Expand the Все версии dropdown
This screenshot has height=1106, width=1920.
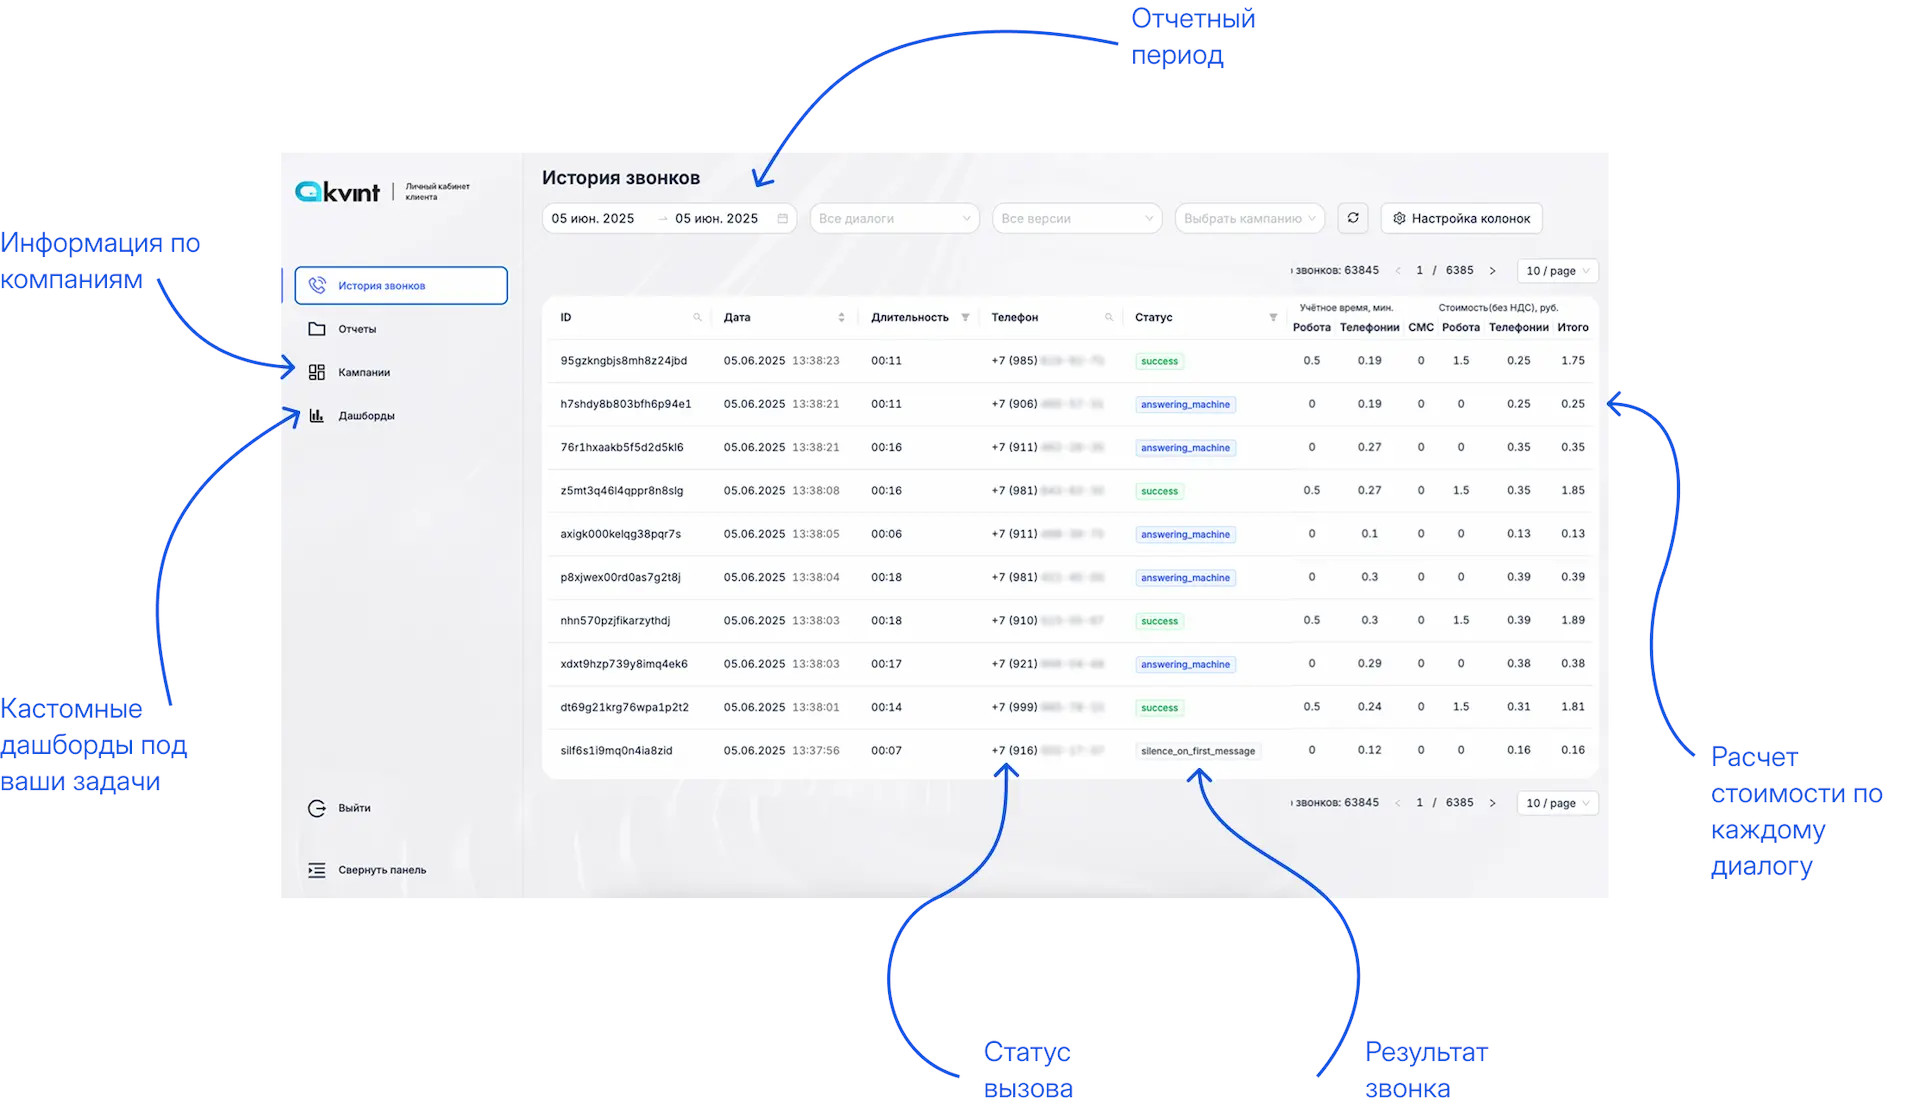1076,218
